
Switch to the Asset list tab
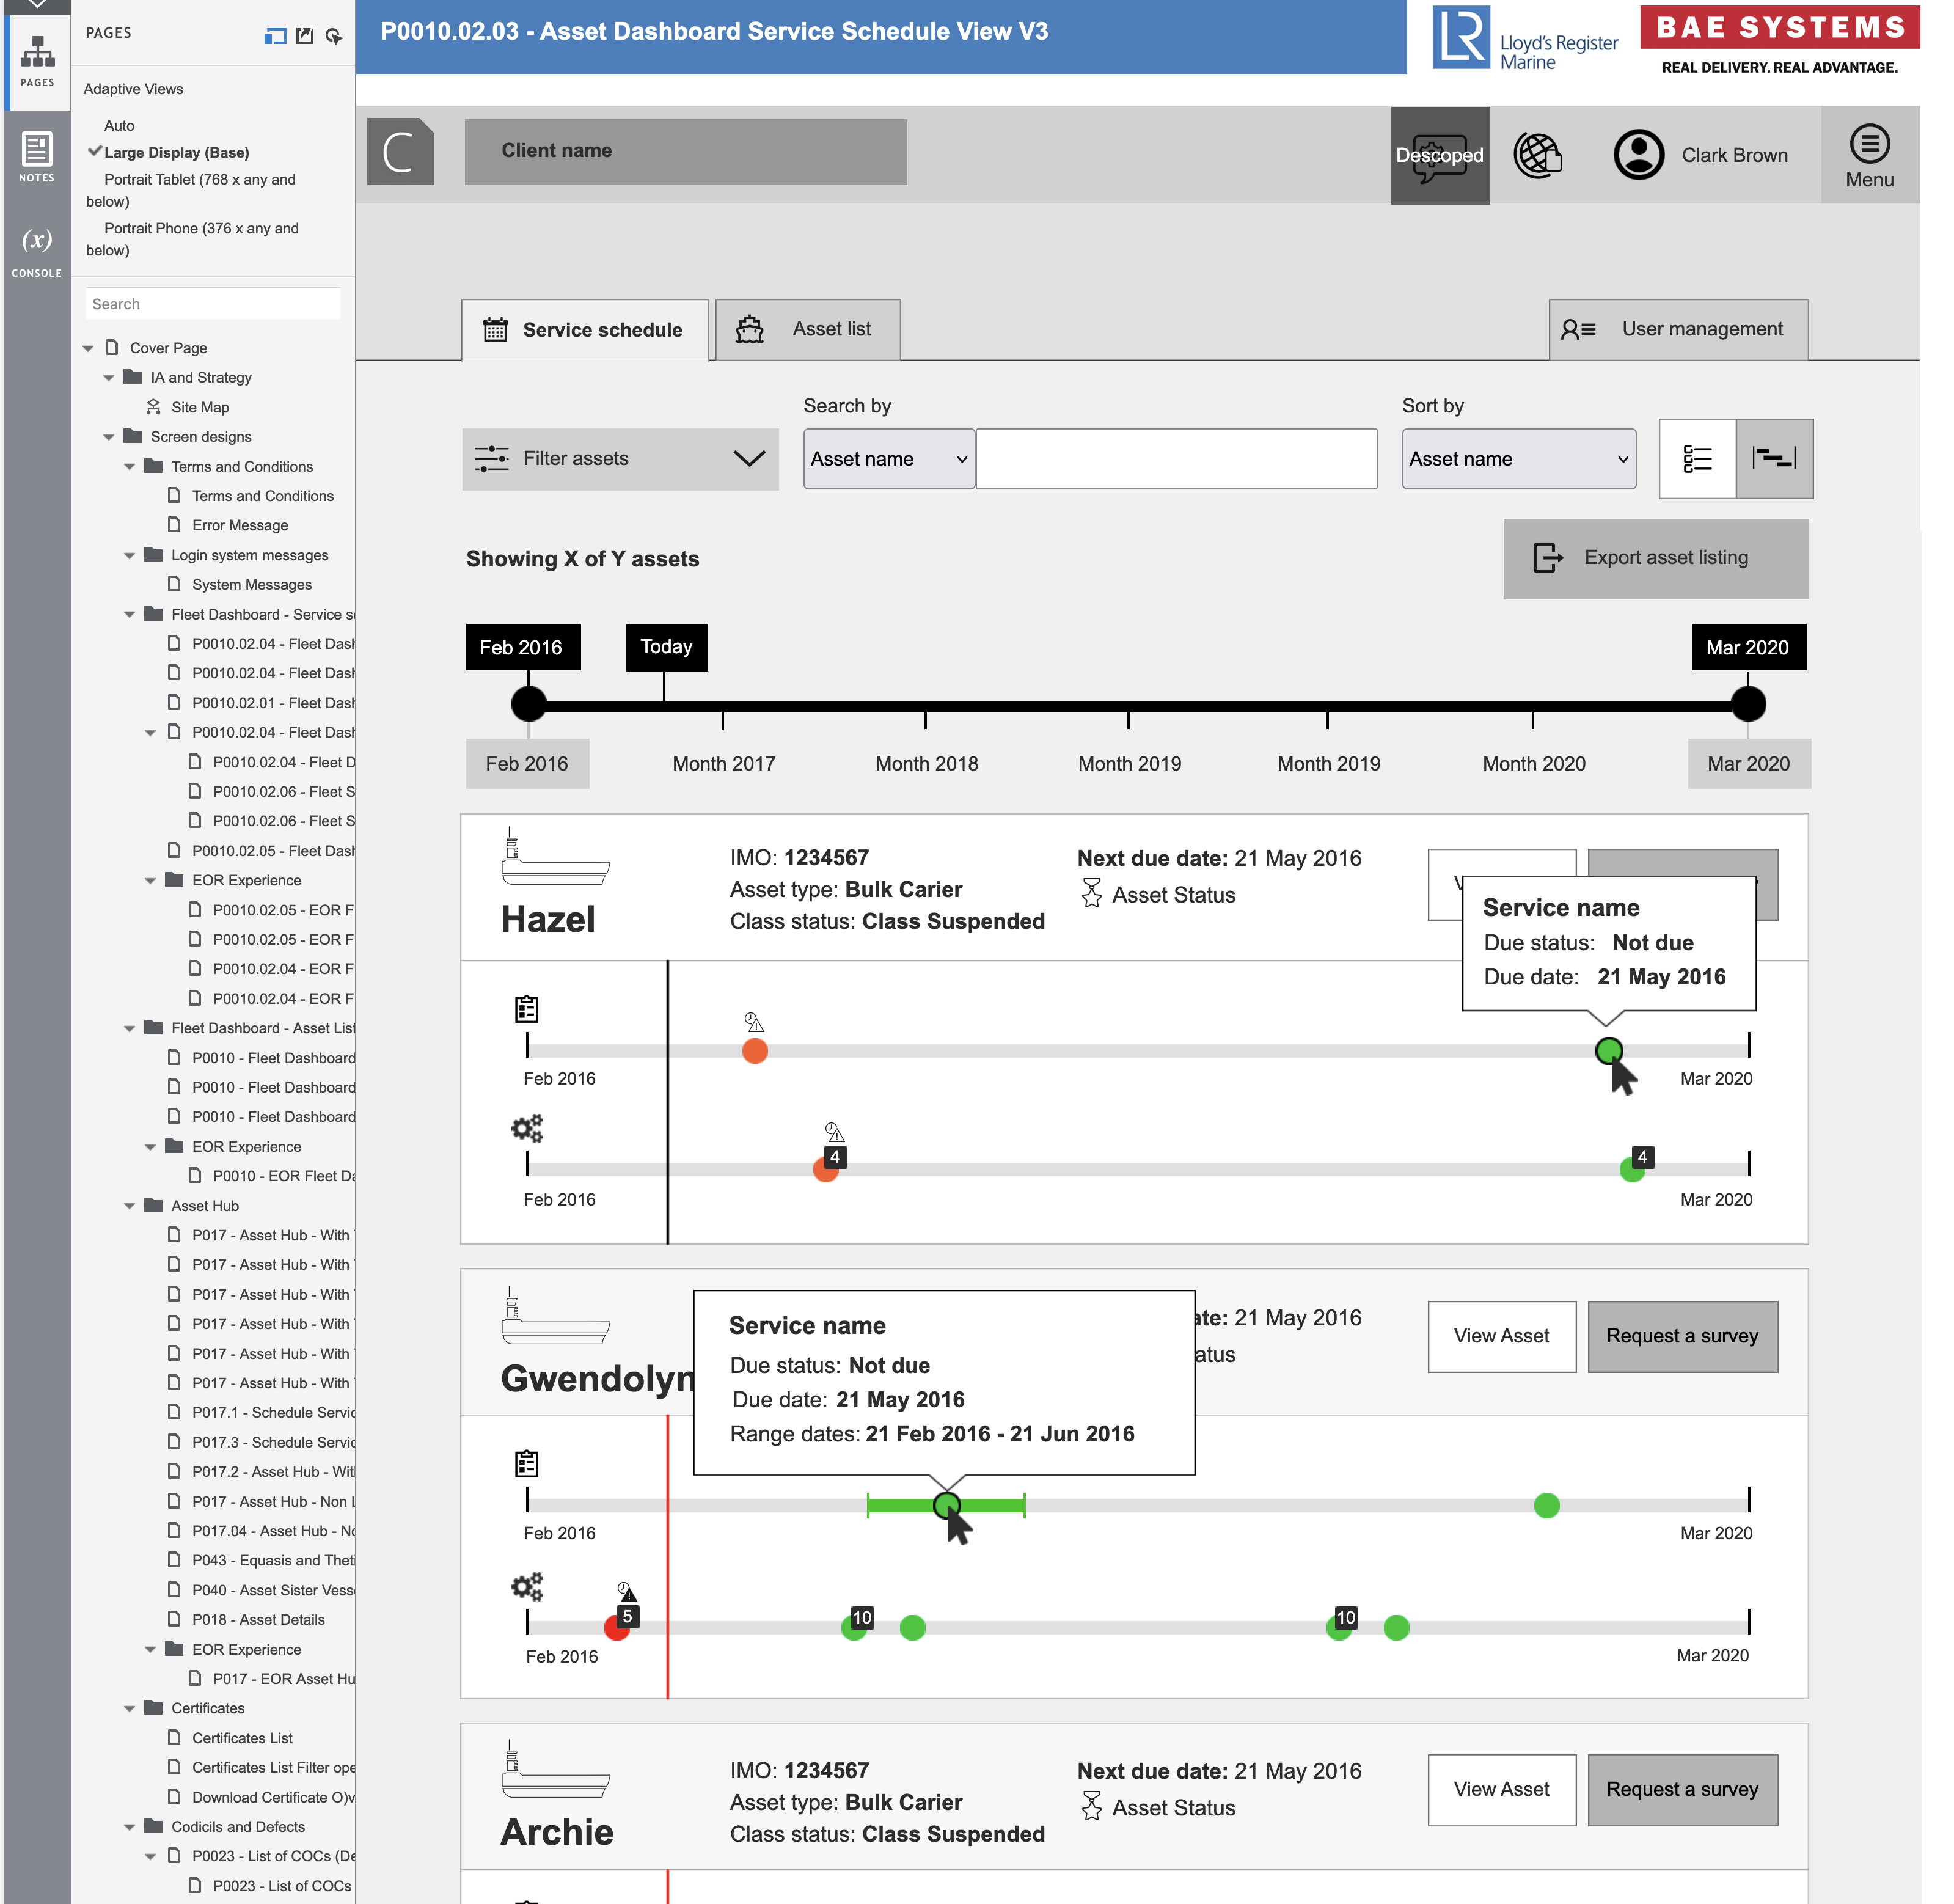[807, 329]
